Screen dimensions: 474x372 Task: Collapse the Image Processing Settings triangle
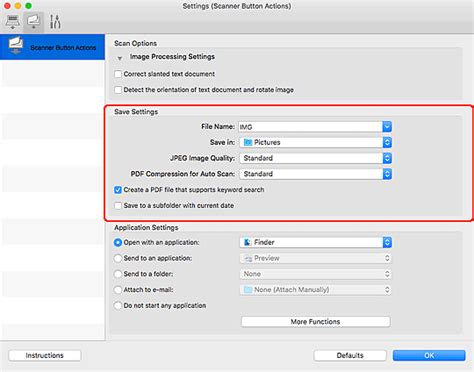coord(120,58)
